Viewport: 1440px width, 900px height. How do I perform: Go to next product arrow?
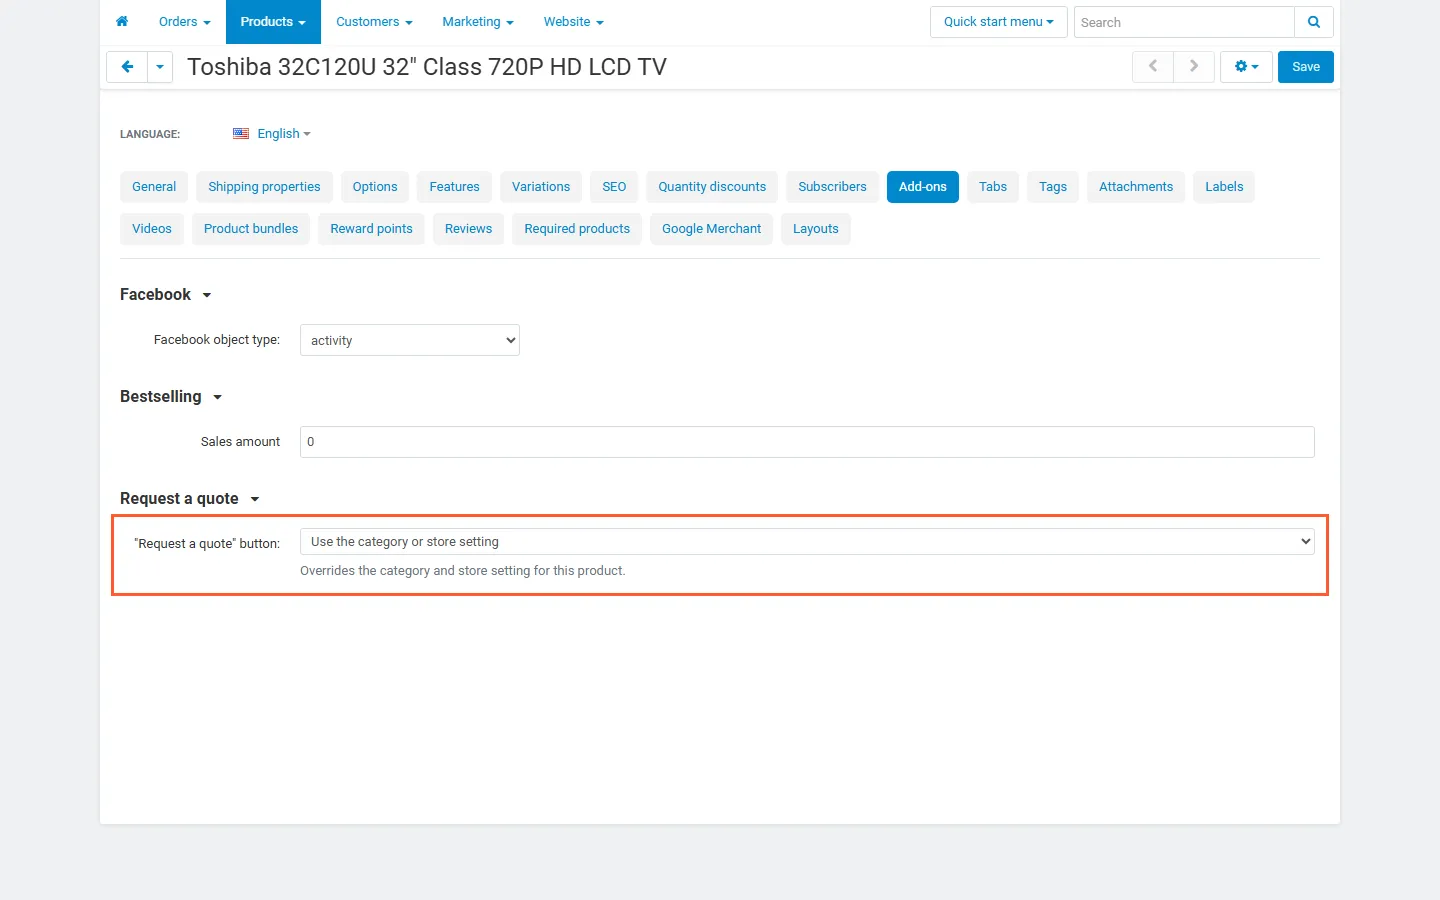click(x=1194, y=67)
